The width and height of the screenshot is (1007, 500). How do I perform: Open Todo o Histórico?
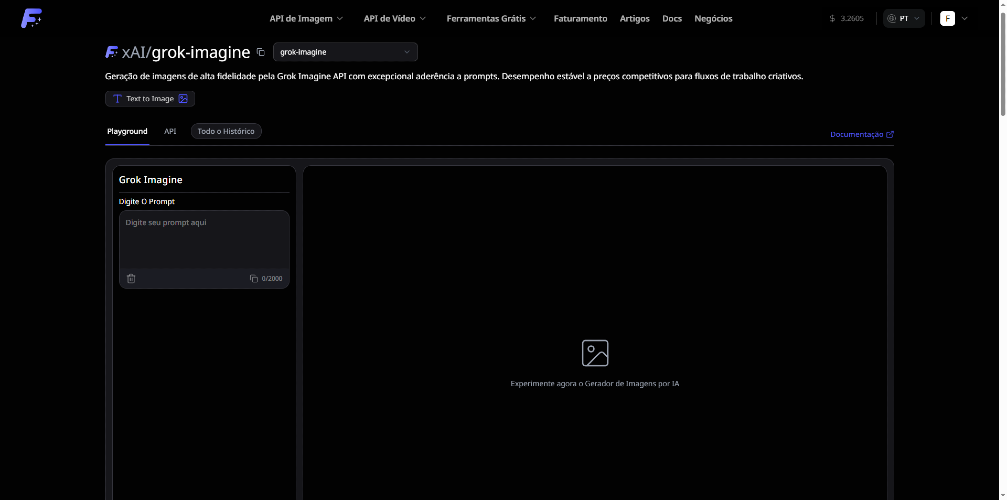click(x=226, y=131)
